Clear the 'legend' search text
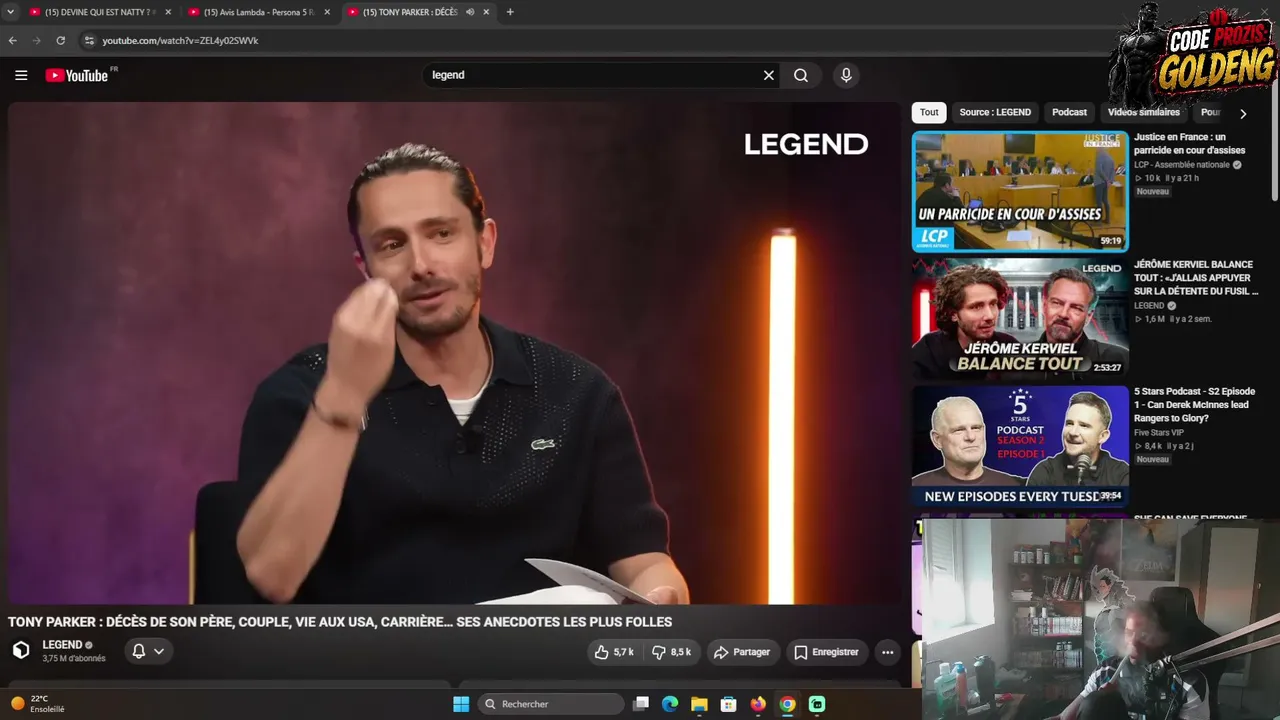 point(769,75)
